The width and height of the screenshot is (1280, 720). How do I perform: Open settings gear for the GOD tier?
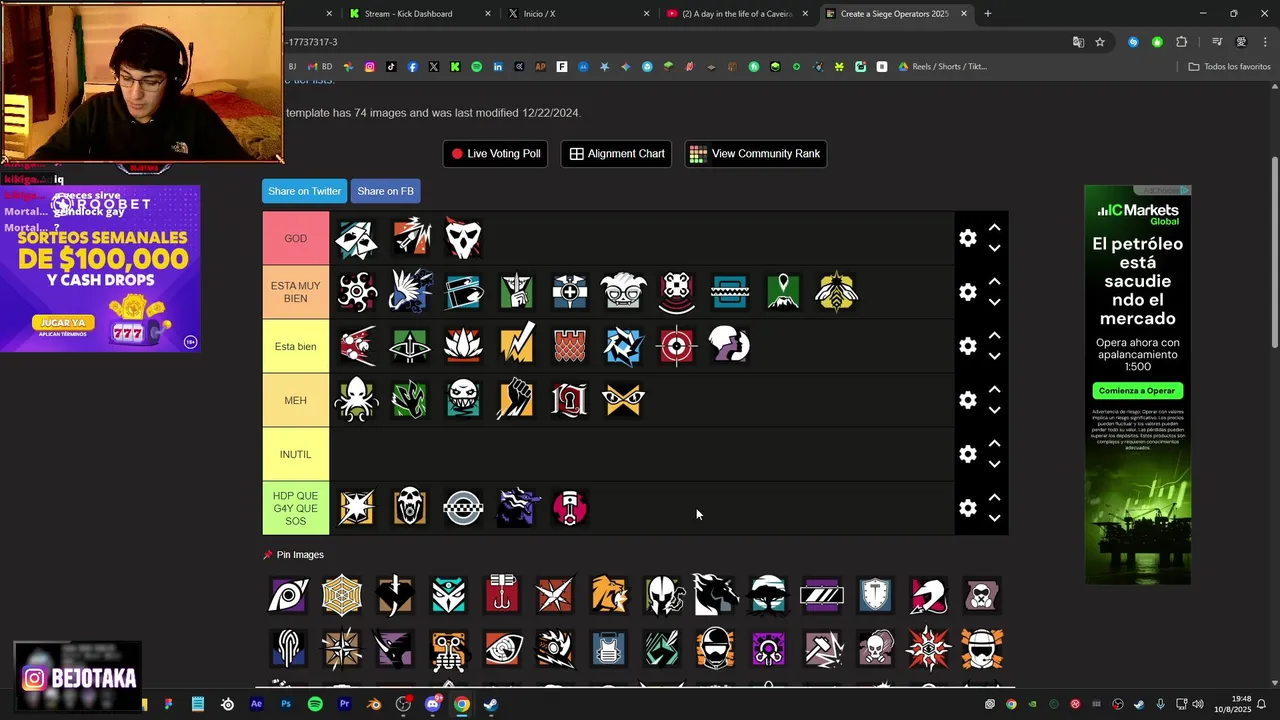(x=968, y=238)
